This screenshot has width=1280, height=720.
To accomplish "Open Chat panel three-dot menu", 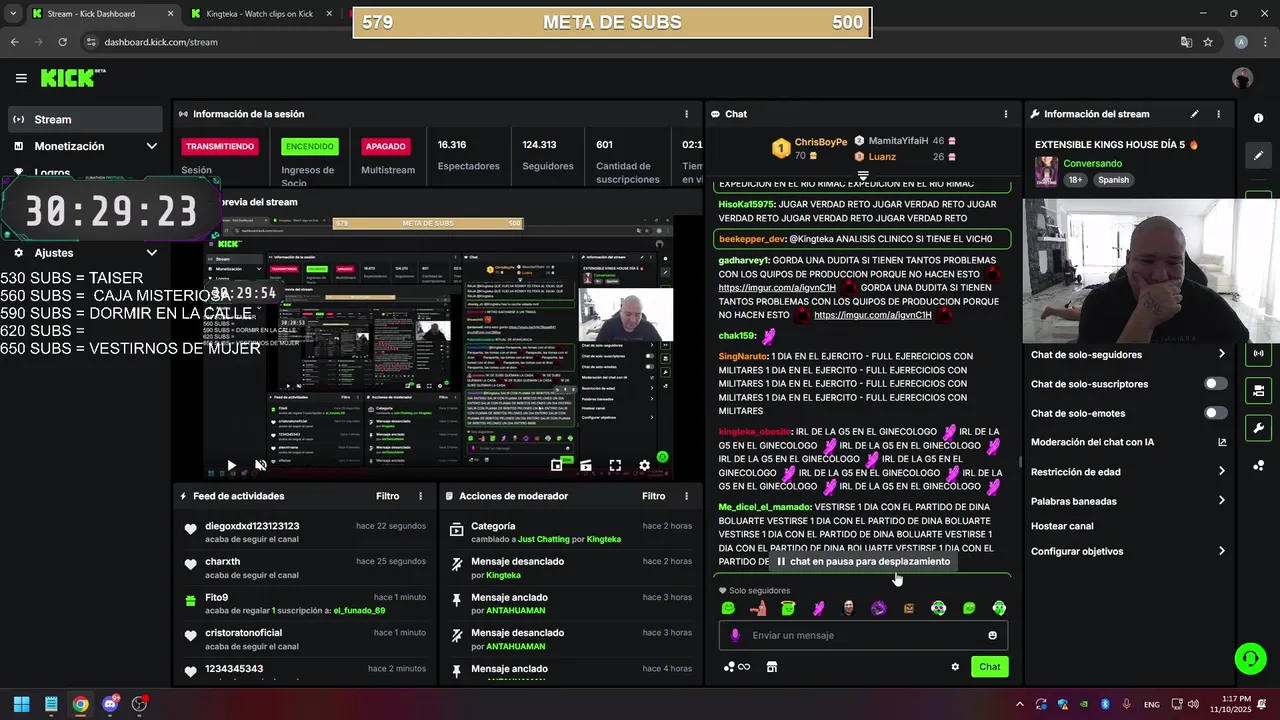I will click(x=1005, y=114).
